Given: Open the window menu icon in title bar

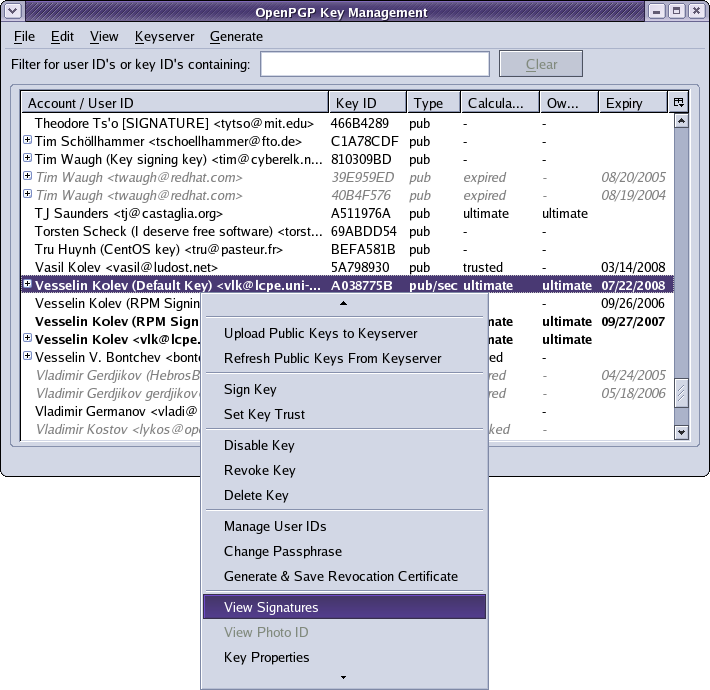Looking at the screenshot, I should pyautogui.click(x=12, y=11).
